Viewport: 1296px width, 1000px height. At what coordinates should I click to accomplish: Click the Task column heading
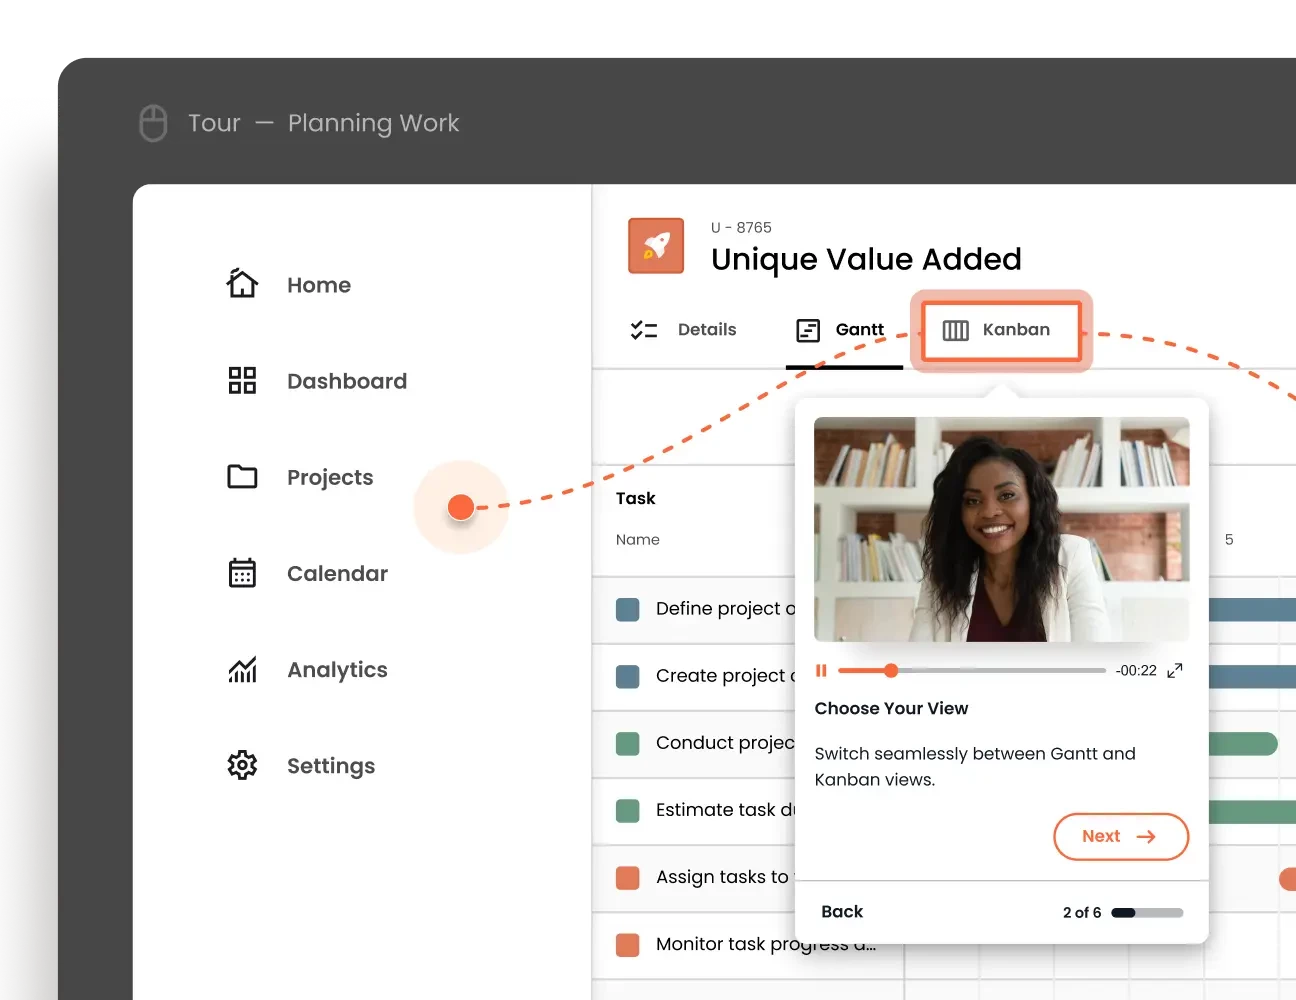click(635, 498)
